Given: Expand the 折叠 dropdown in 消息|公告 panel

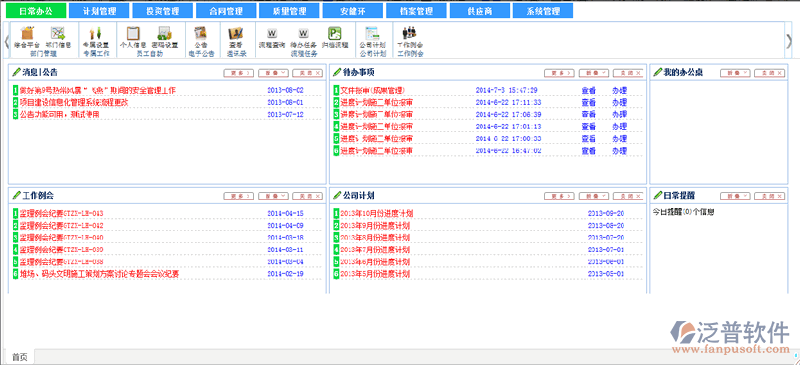Looking at the screenshot, I should pyautogui.click(x=273, y=73).
